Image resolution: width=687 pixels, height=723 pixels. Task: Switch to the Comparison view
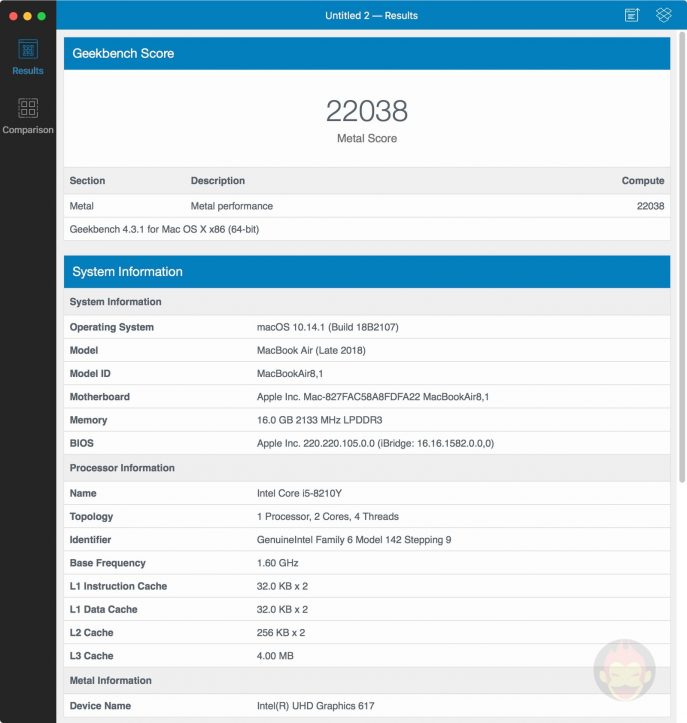coord(28,116)
